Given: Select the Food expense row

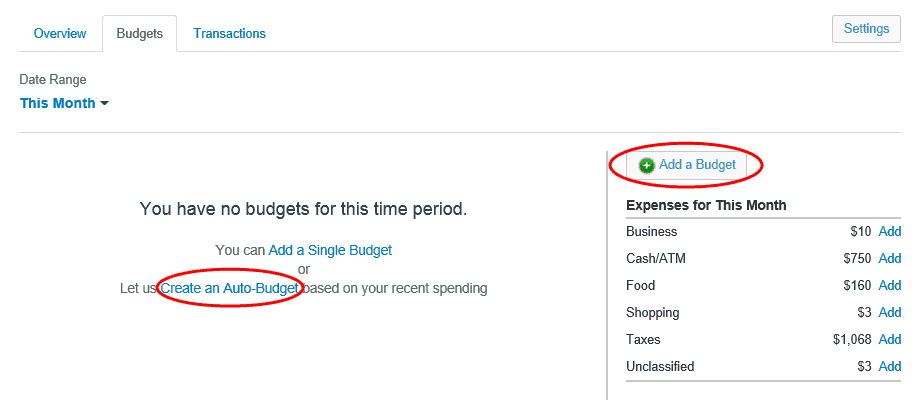Looking at the screenshot, I should tap(763, 285).
